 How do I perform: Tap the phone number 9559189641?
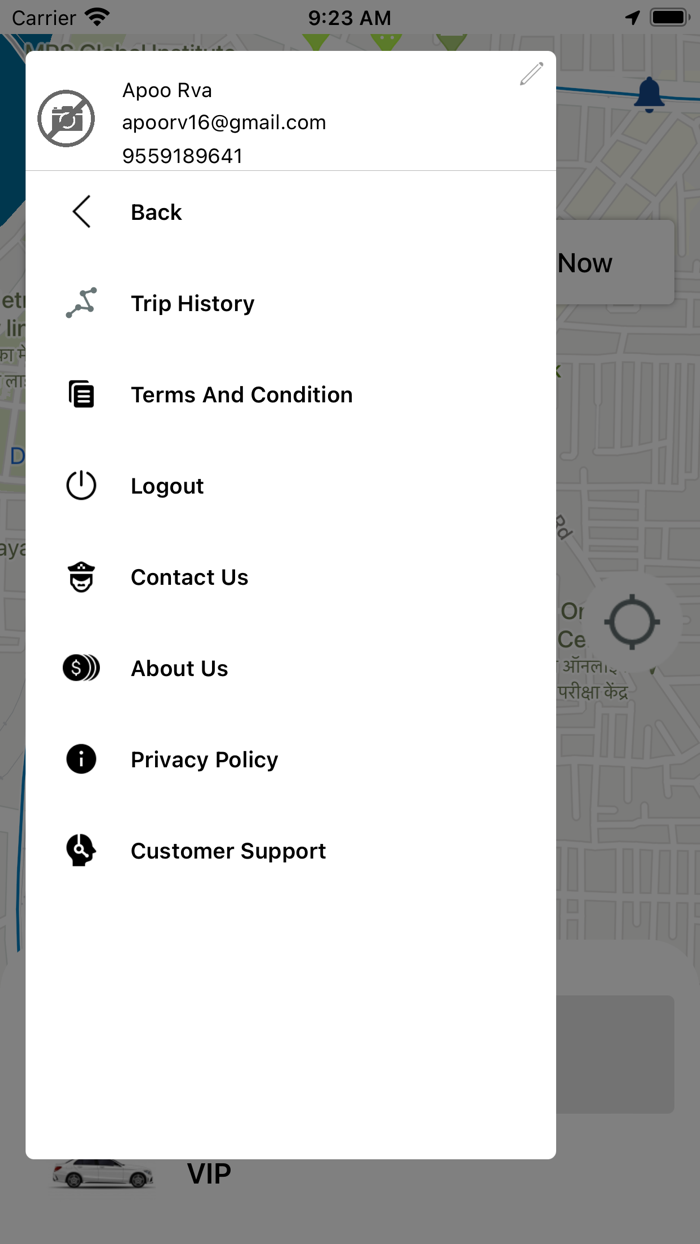tap(182, 156)
